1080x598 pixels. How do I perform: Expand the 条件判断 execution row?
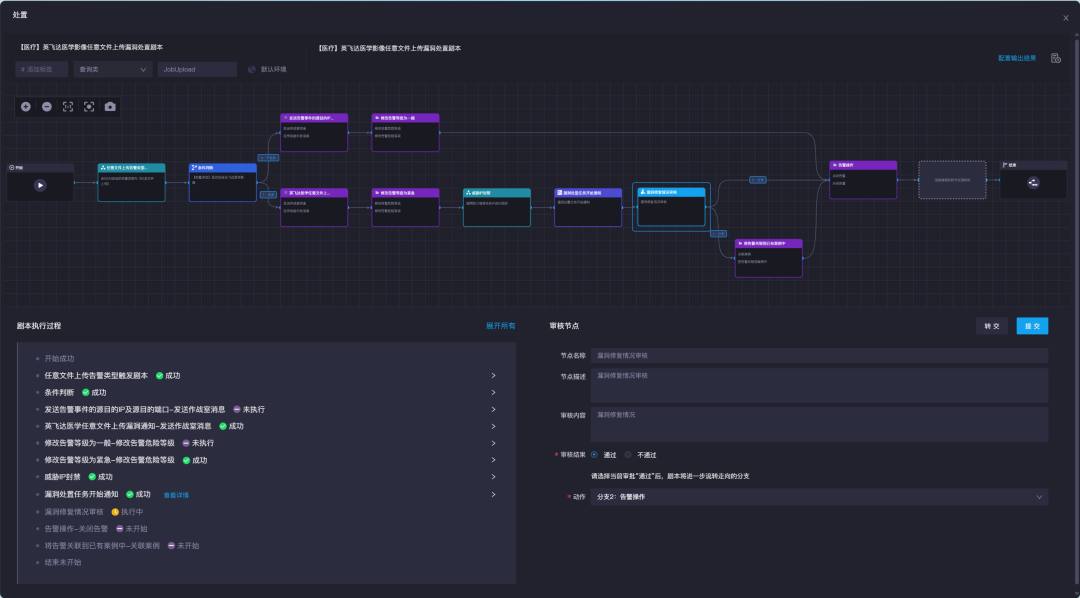pyautogui.click(x=493, y=393)
